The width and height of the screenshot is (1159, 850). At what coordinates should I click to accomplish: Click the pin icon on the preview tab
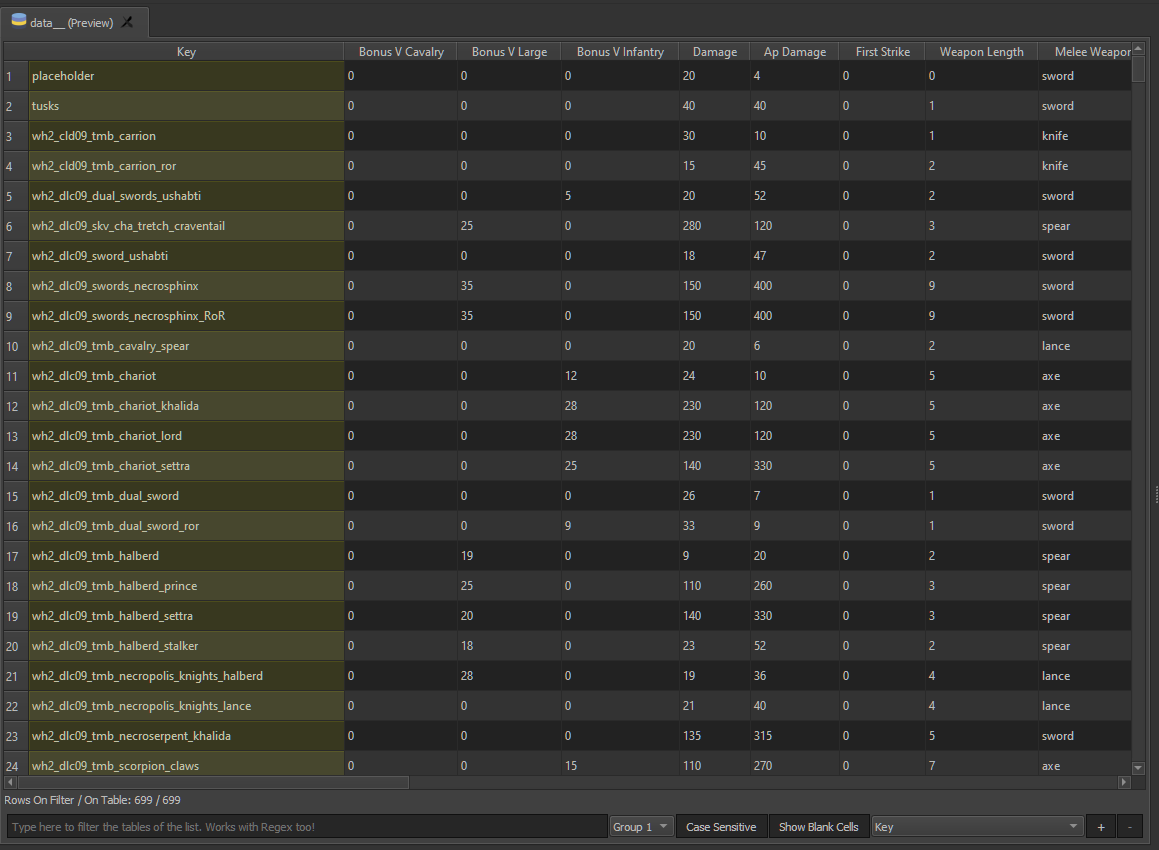tap(126, 21)
